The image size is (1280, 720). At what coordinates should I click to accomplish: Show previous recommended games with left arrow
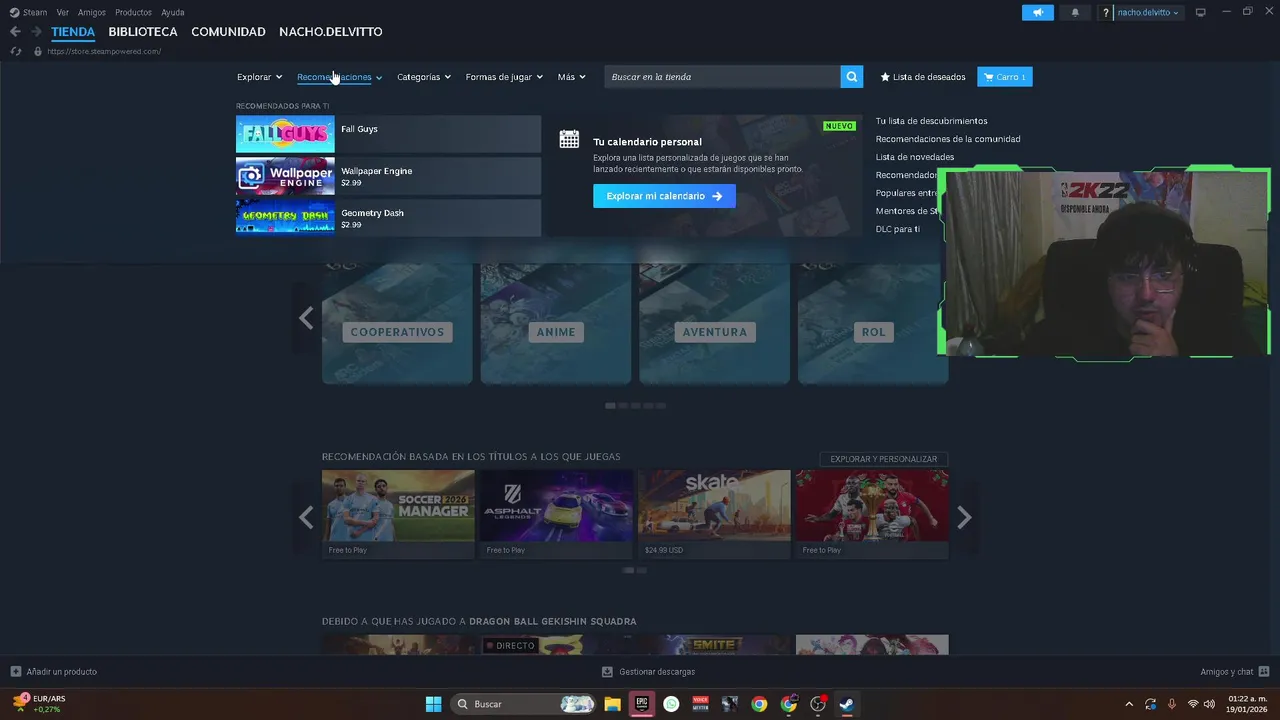coord(306,517)
